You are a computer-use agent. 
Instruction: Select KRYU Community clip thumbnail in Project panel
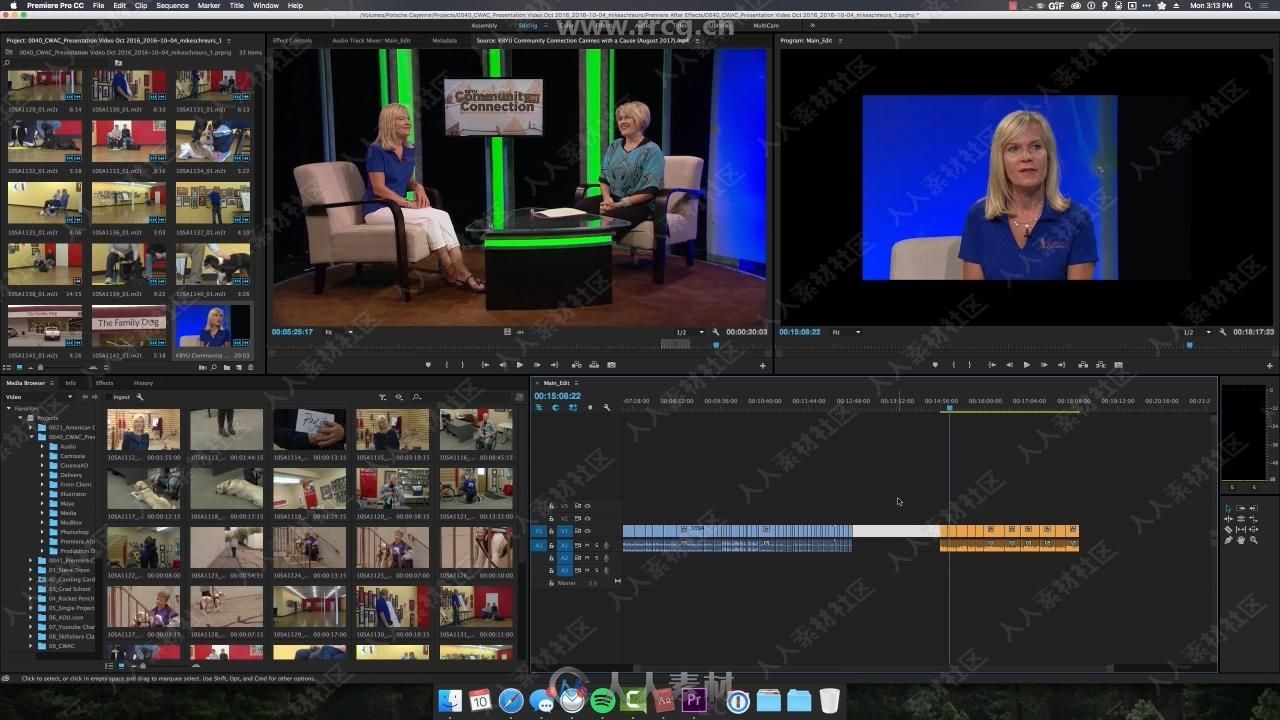(213, 326)
